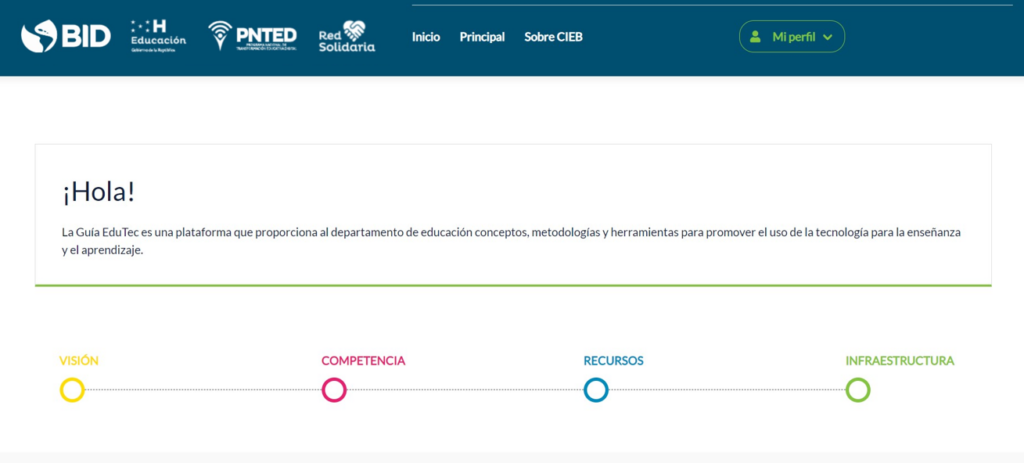This screenshot has width=1024, height=463.
Task: Select the pink Competencia step circle
Action: (334, 390)
